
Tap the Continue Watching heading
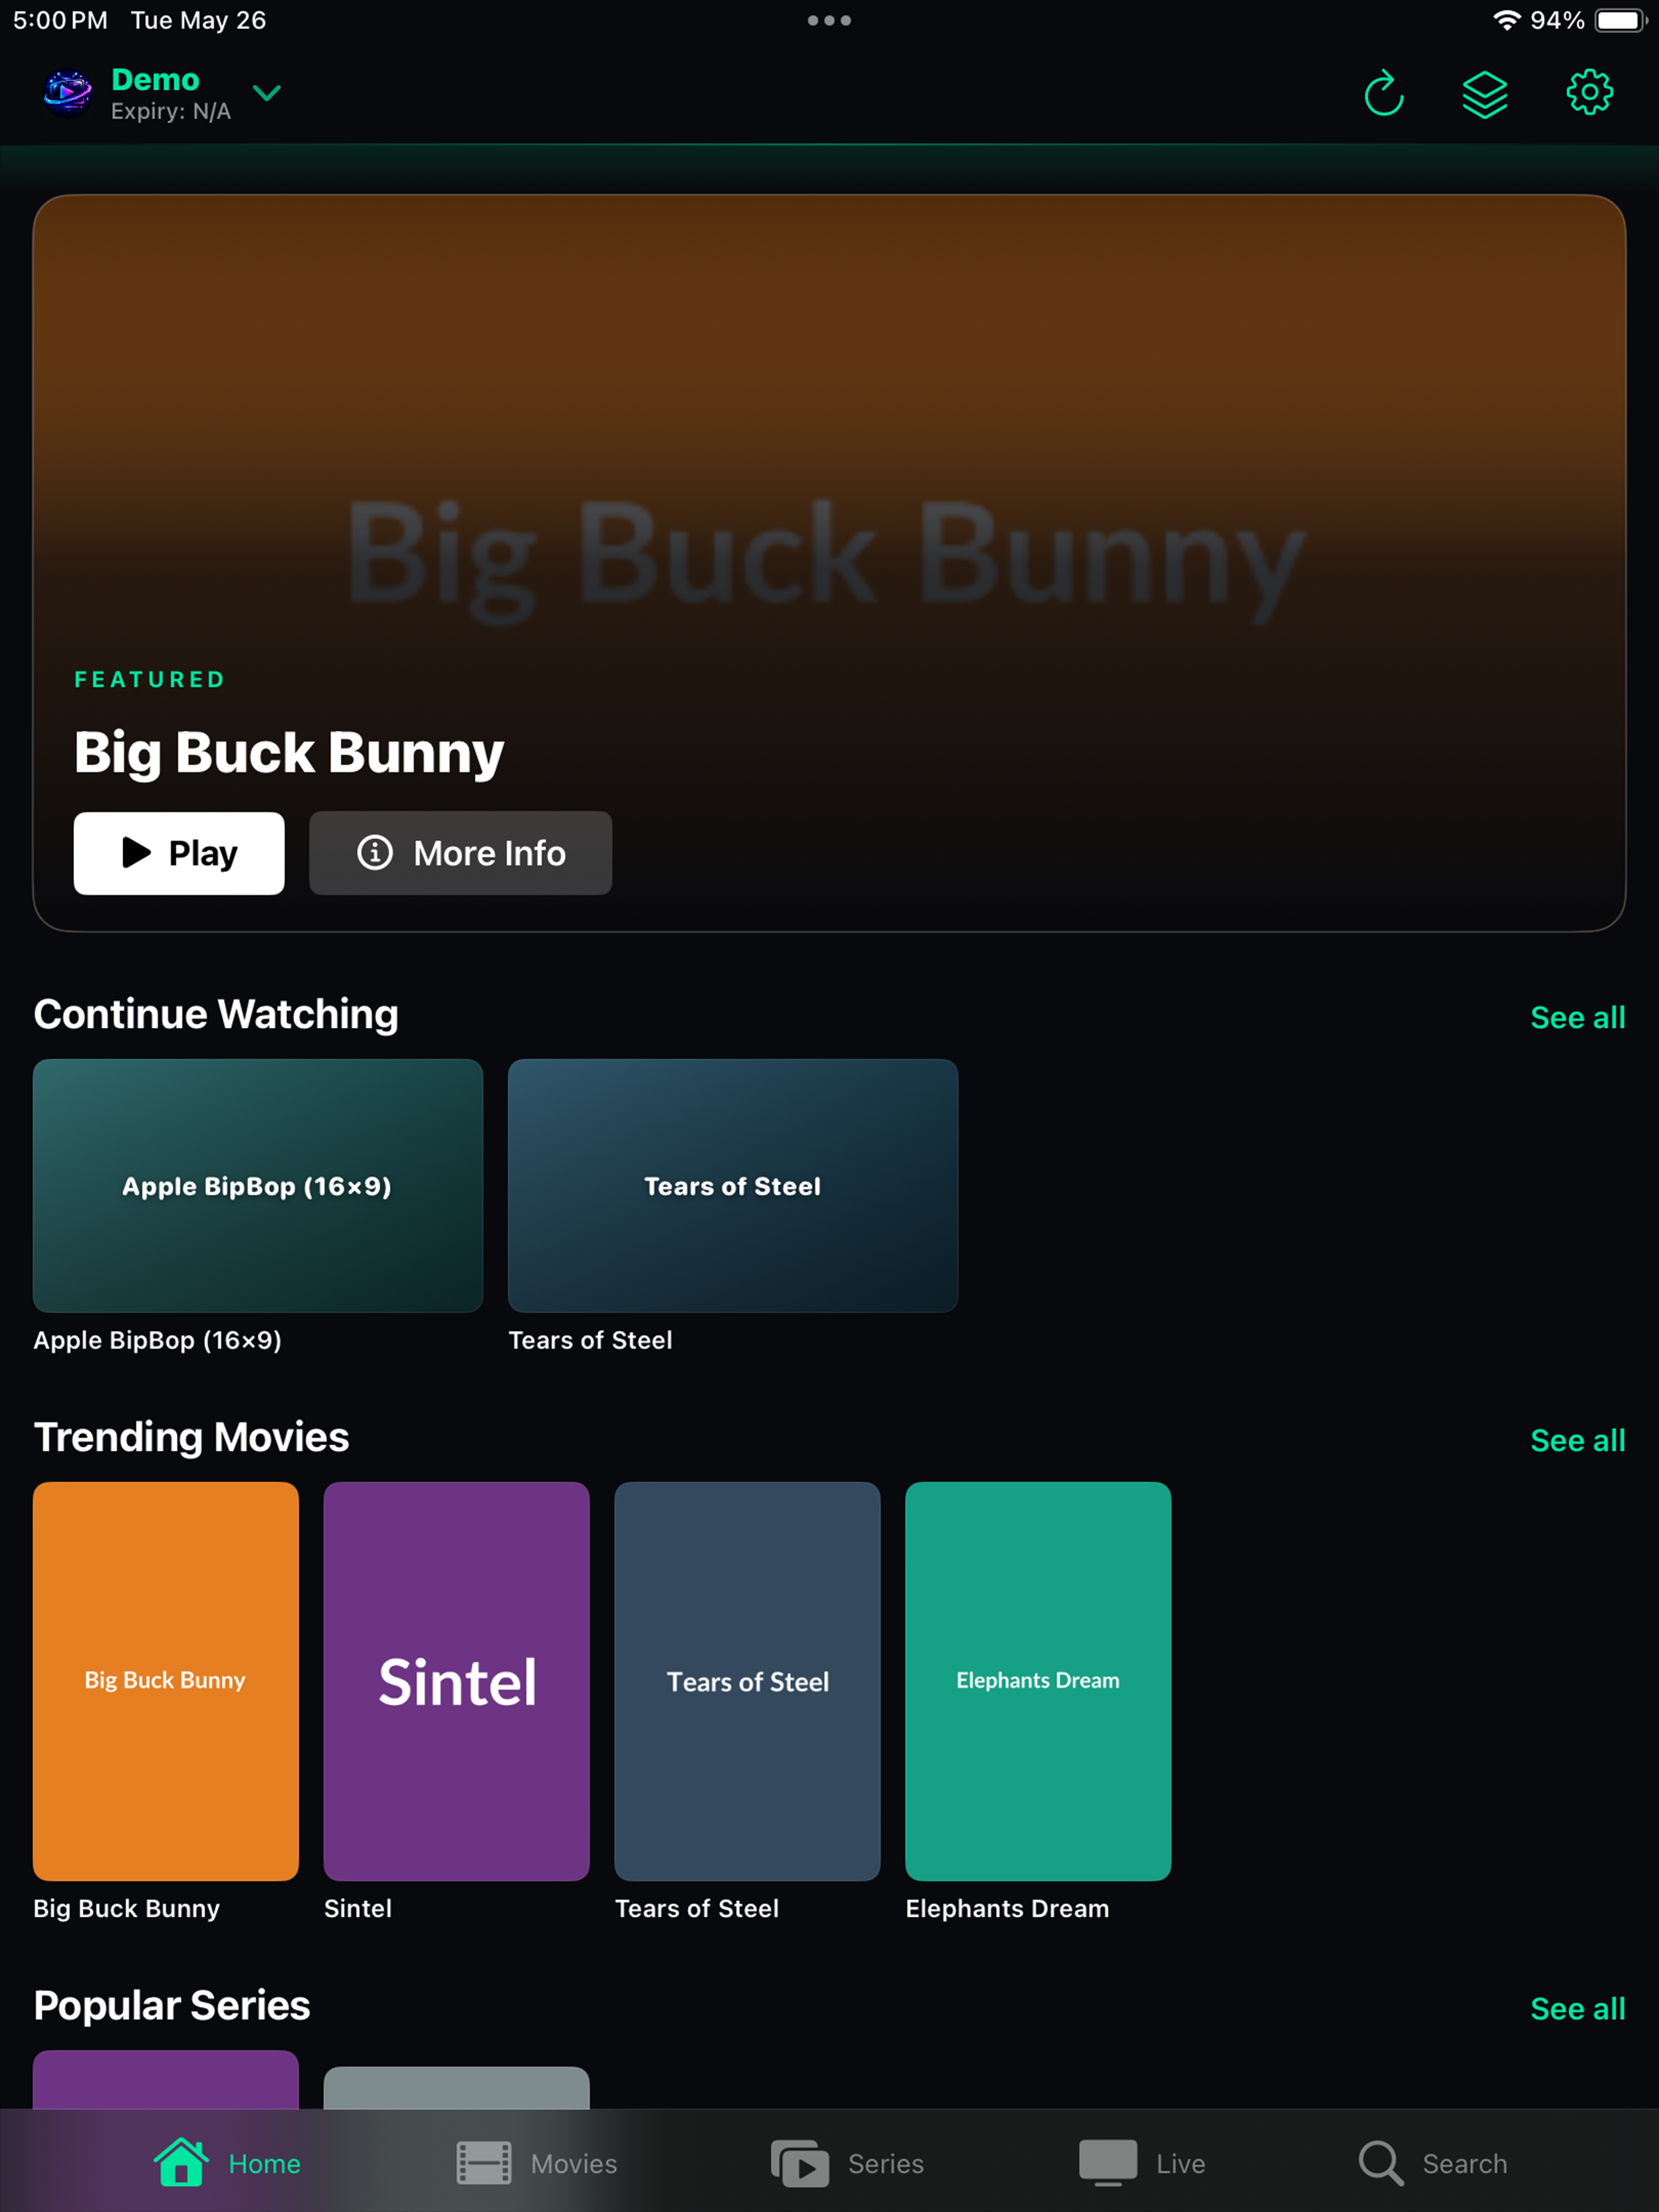[216, 1014]
